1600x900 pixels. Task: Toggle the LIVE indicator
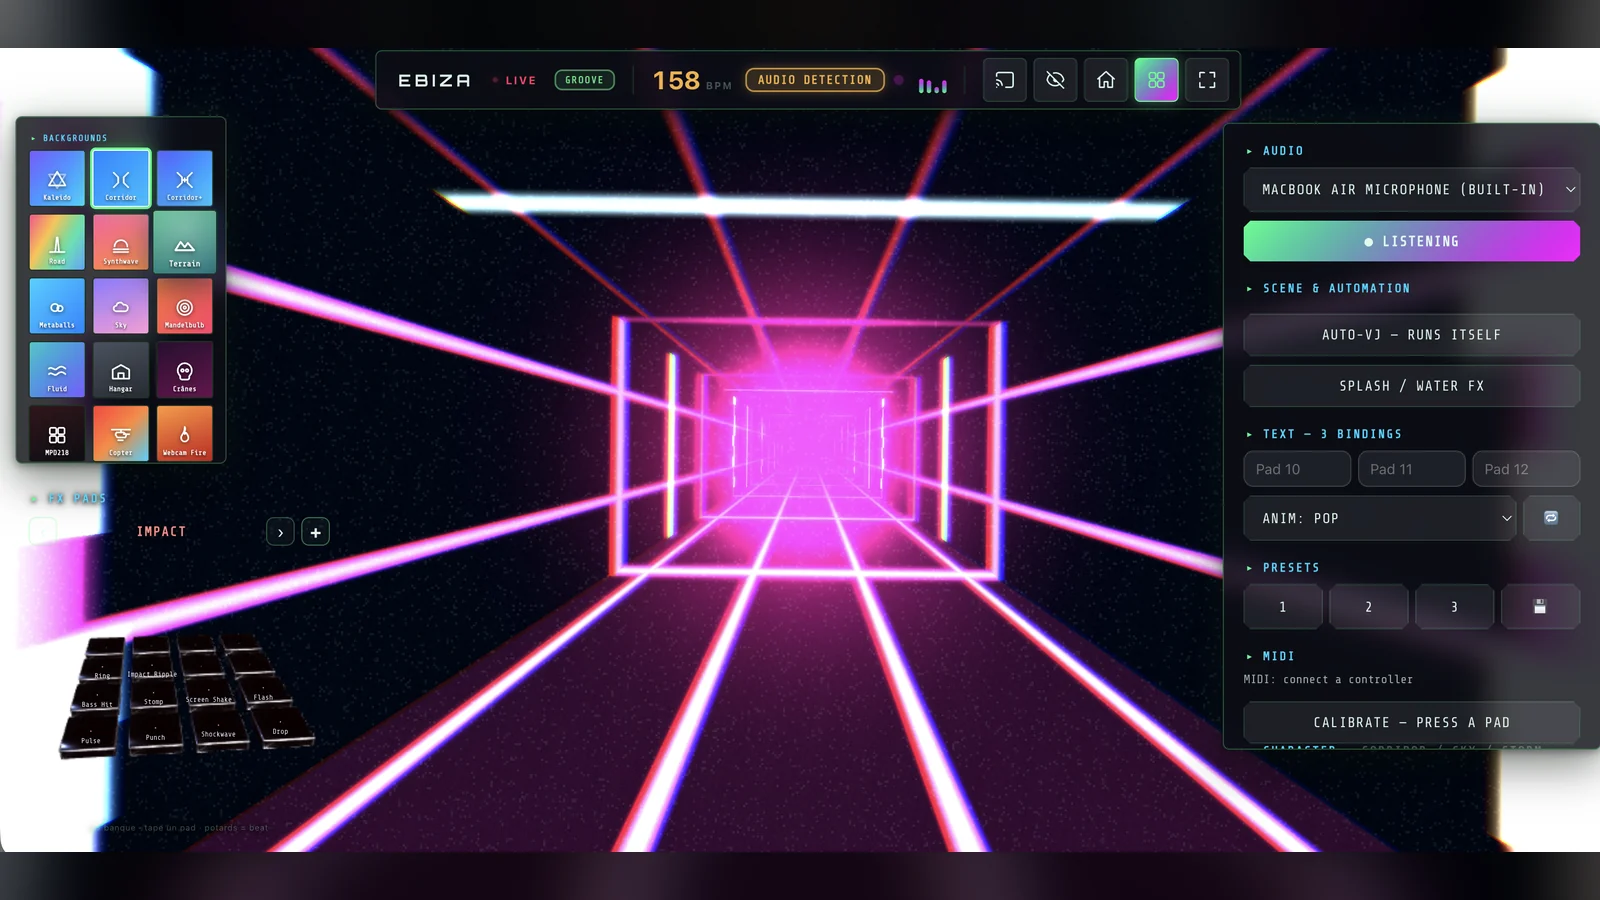click(x=514, y=80)
